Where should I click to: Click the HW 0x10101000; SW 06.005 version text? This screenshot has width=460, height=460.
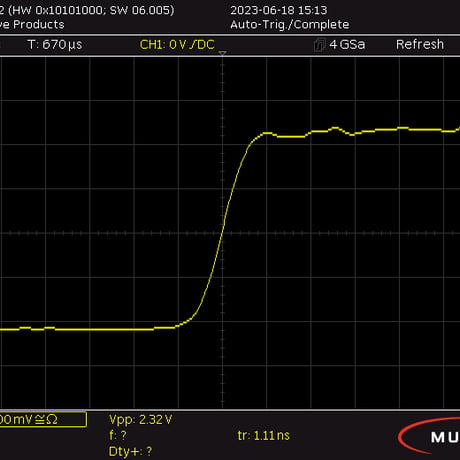tap(91, 10)
